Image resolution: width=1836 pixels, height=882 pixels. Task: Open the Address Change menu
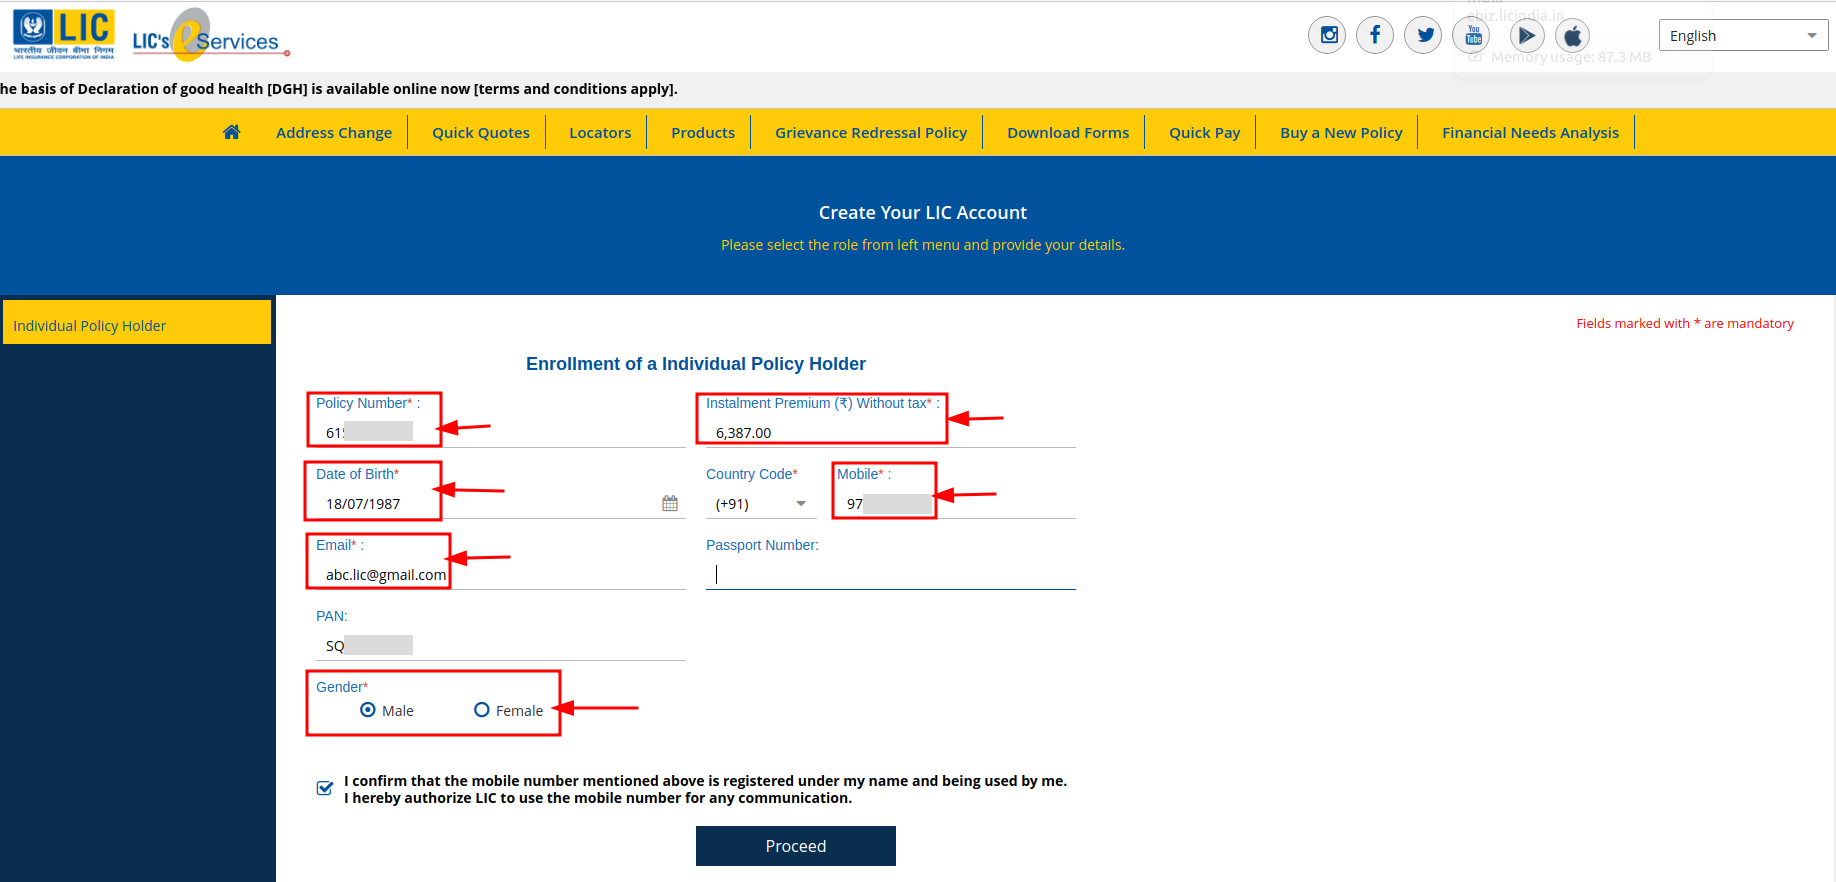tap(334, 132)
